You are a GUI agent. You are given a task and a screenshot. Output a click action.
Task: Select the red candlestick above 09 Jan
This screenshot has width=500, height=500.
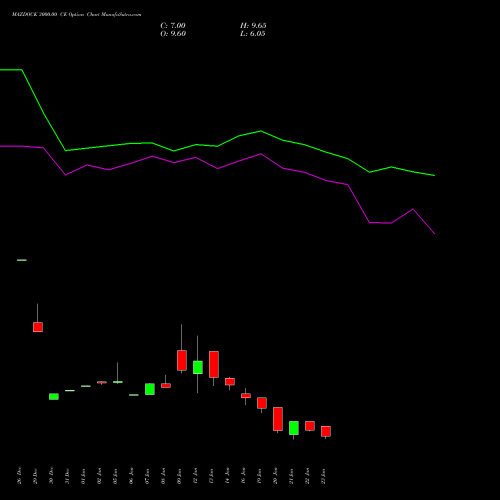coord(182,360)
